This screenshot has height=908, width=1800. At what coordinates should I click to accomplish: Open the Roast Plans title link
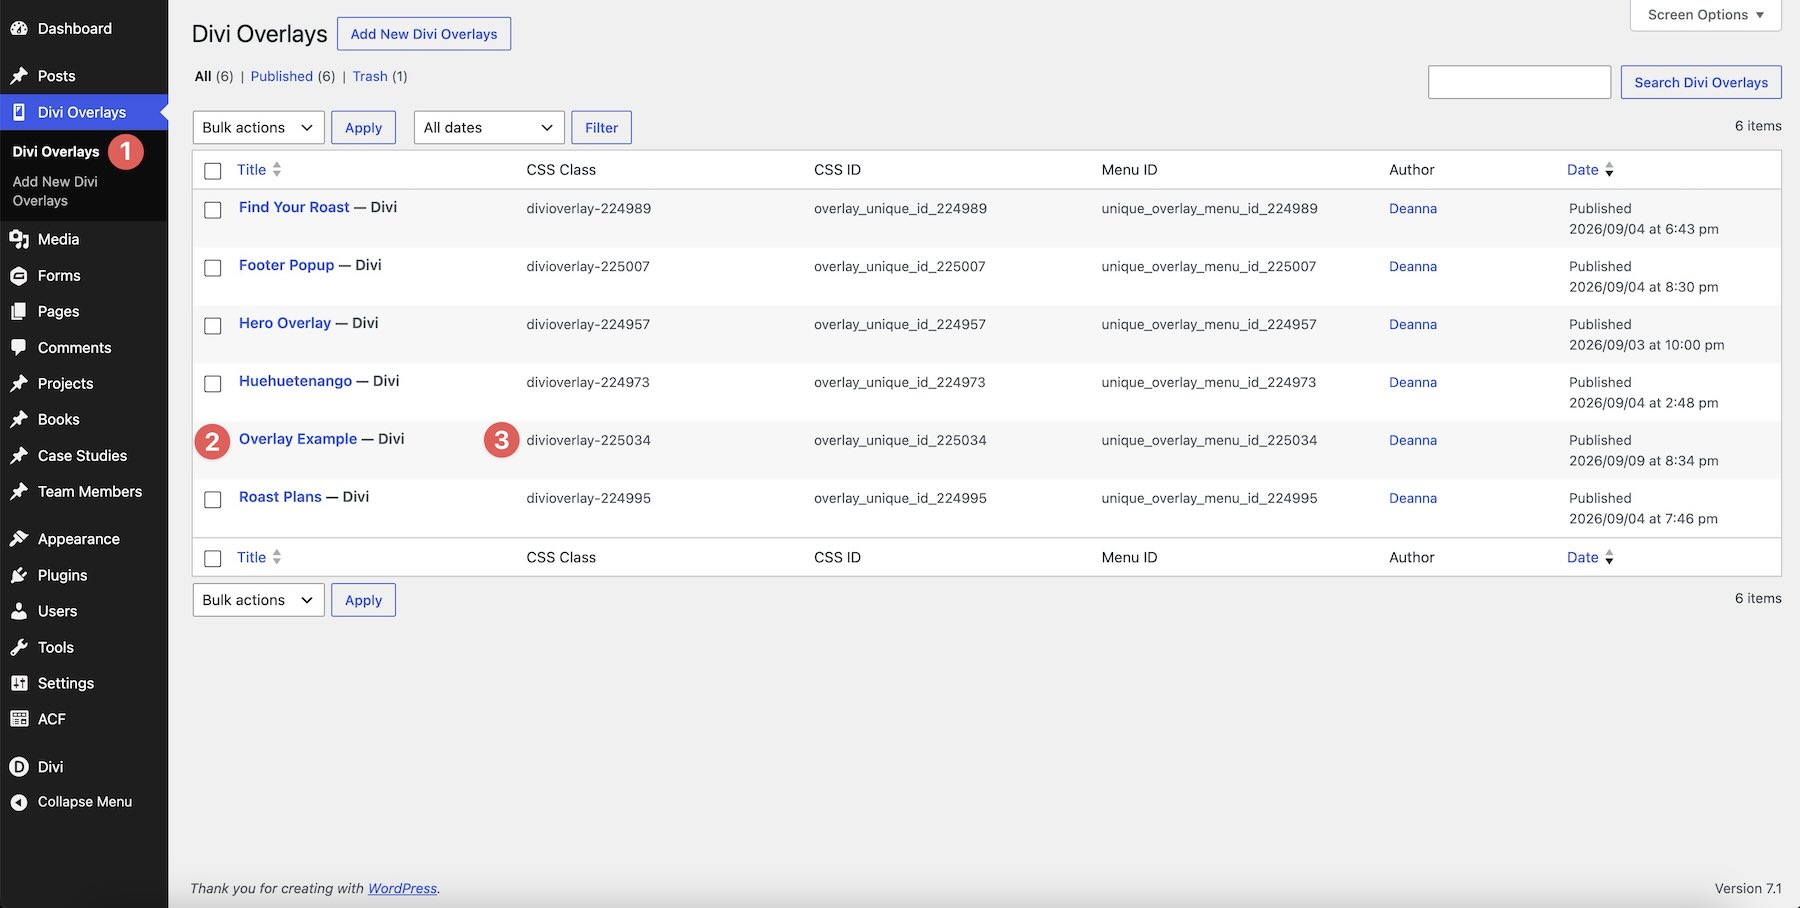280,497
